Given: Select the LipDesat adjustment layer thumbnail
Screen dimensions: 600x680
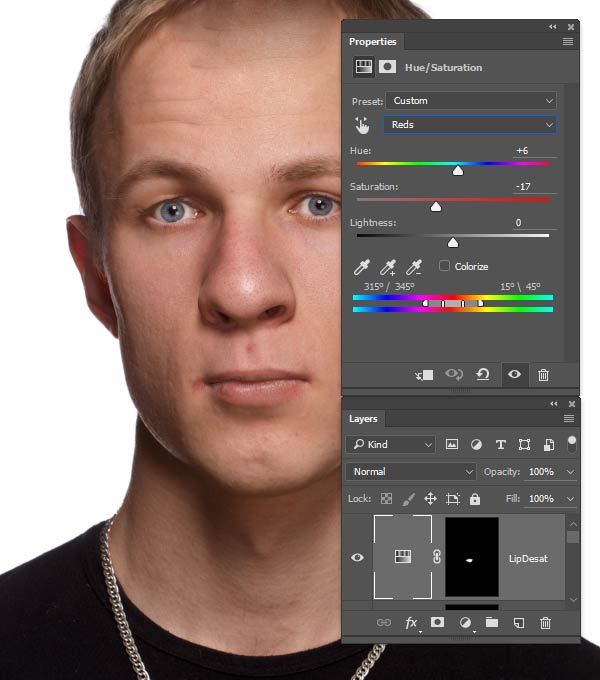Looking at the screenshot, I should (x=403, y=557).
